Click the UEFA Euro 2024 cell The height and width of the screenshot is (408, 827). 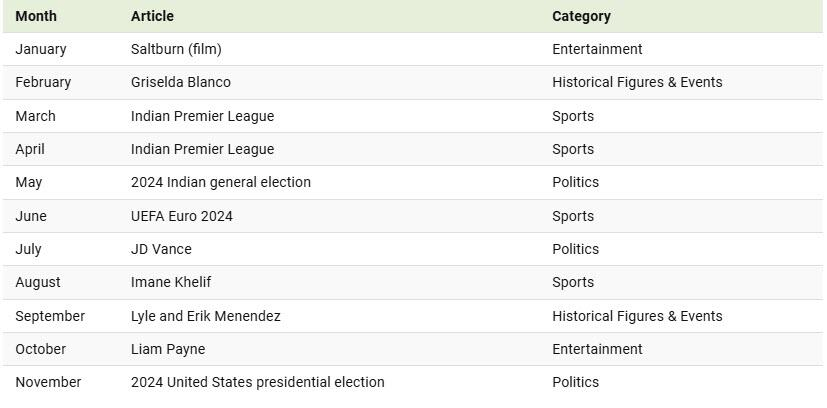(x=181, y=216)
